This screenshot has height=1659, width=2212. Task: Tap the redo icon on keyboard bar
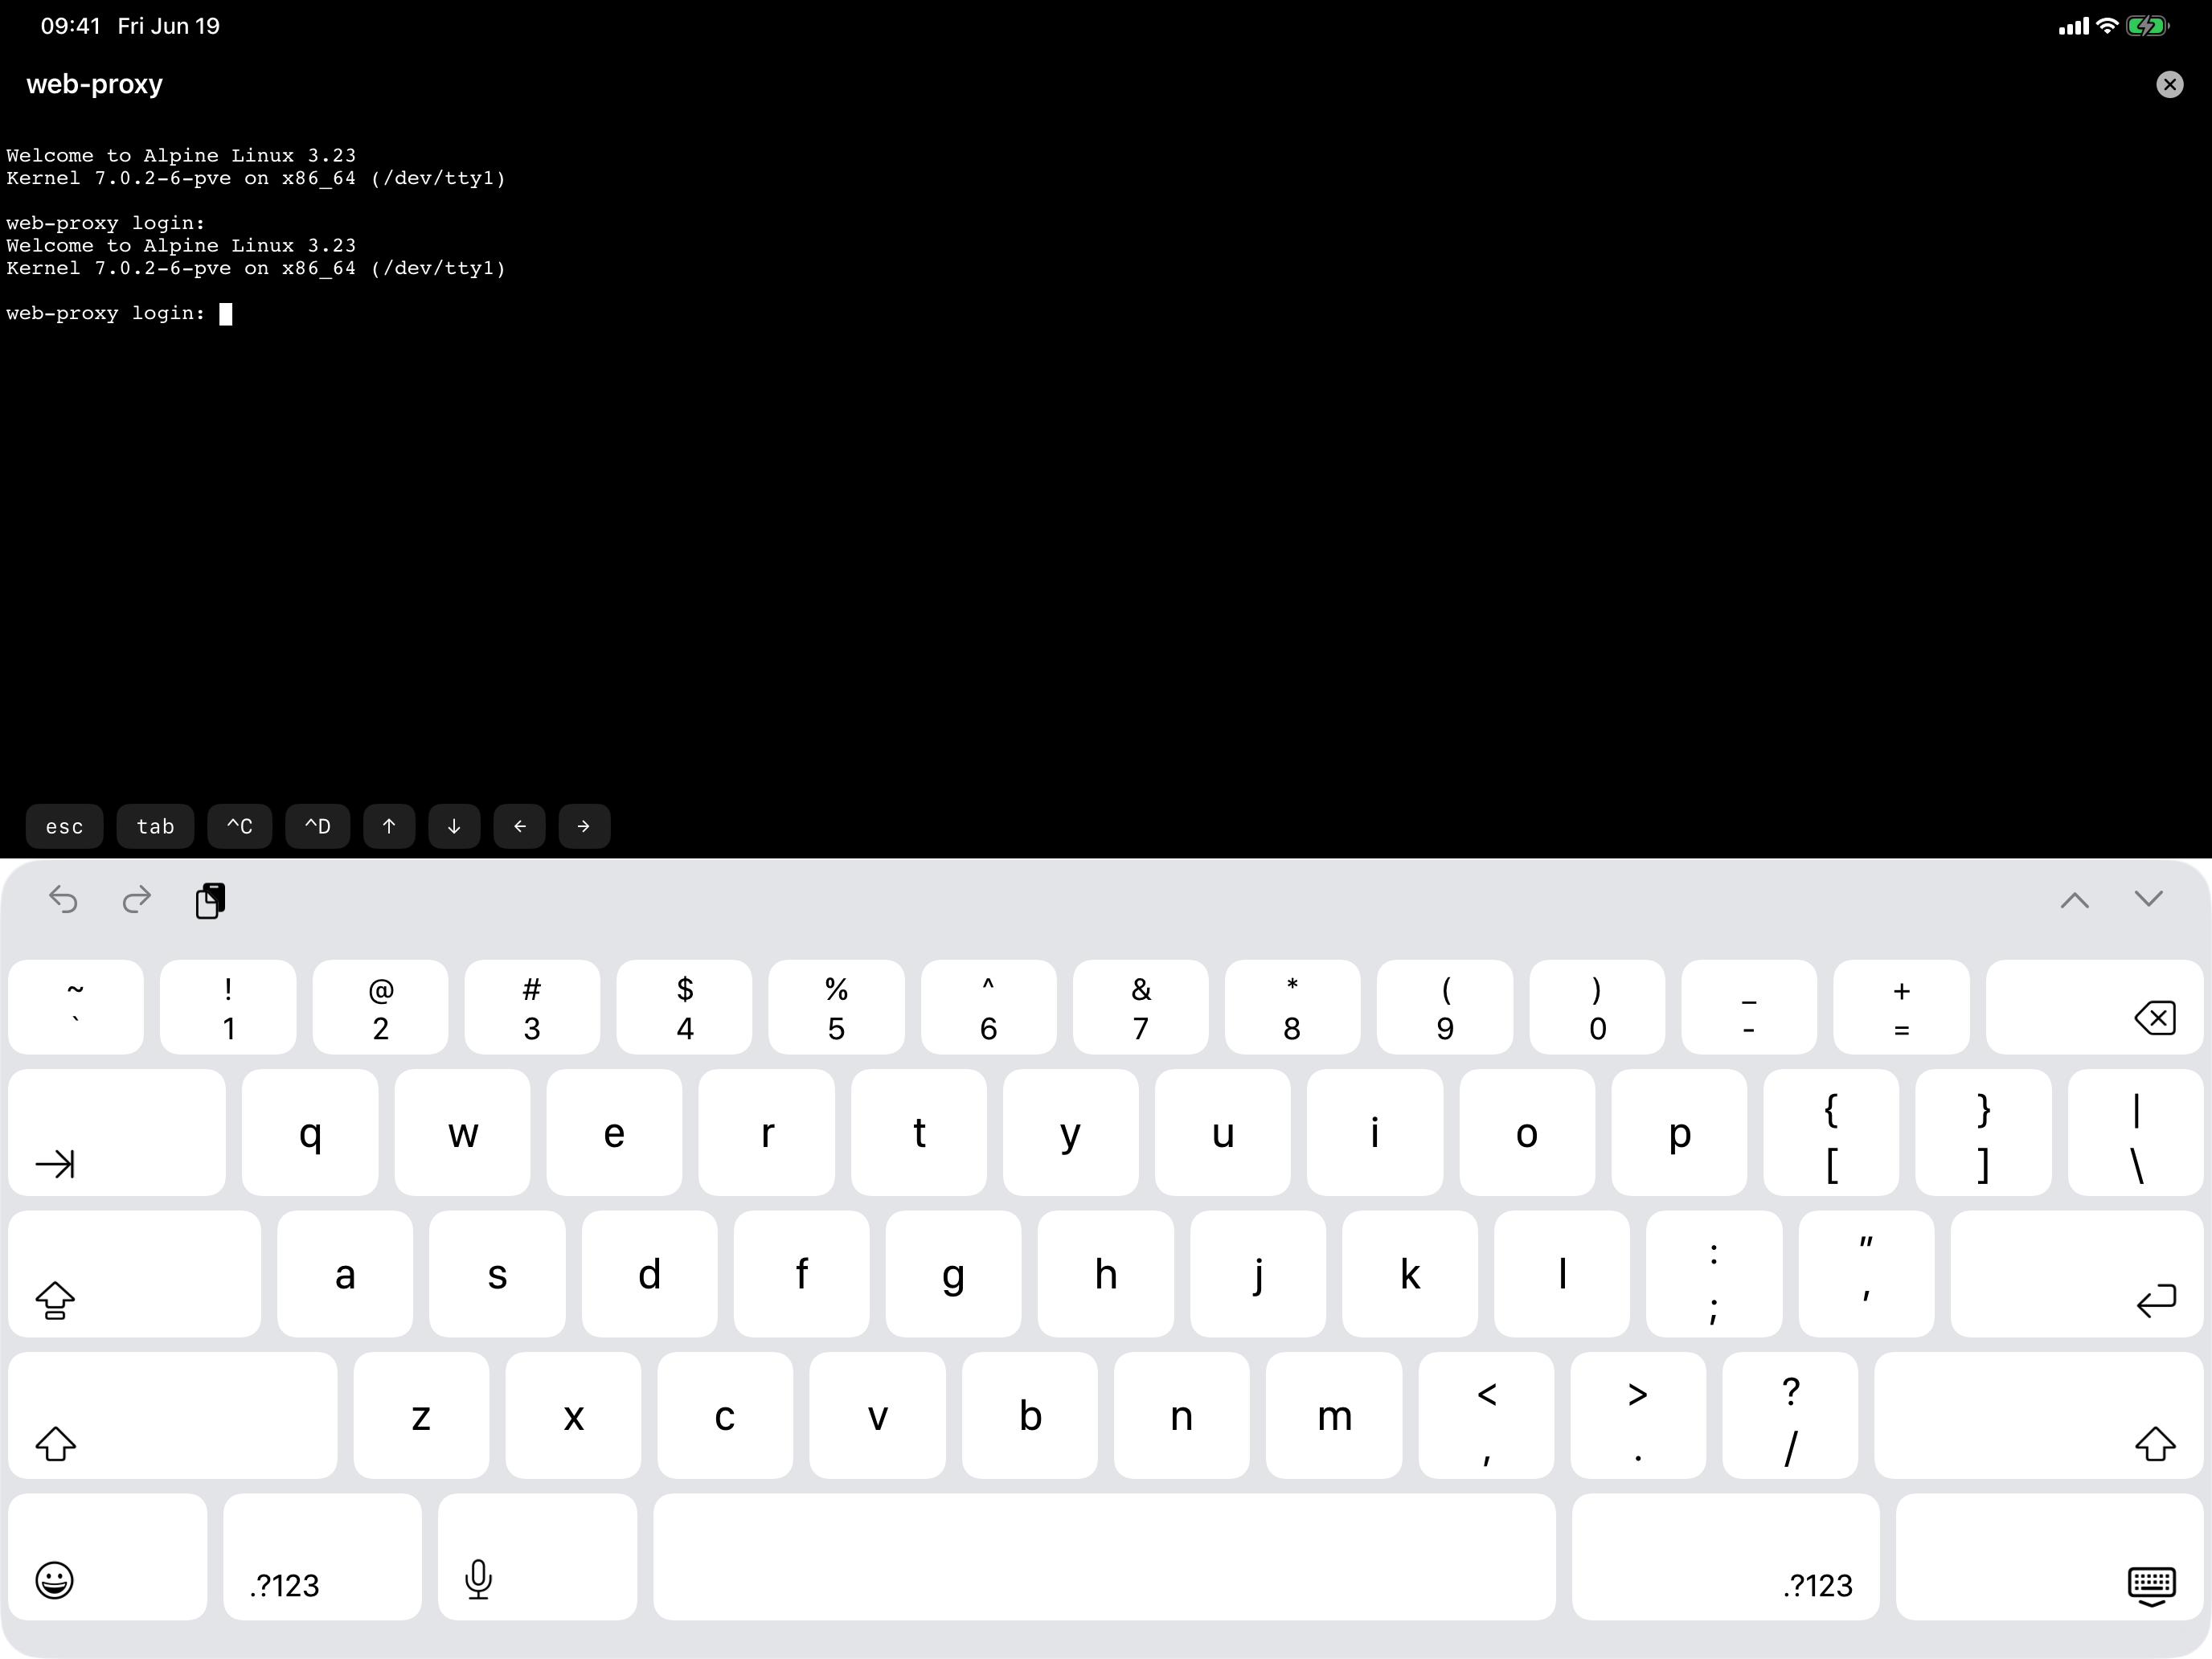point(137,900)
